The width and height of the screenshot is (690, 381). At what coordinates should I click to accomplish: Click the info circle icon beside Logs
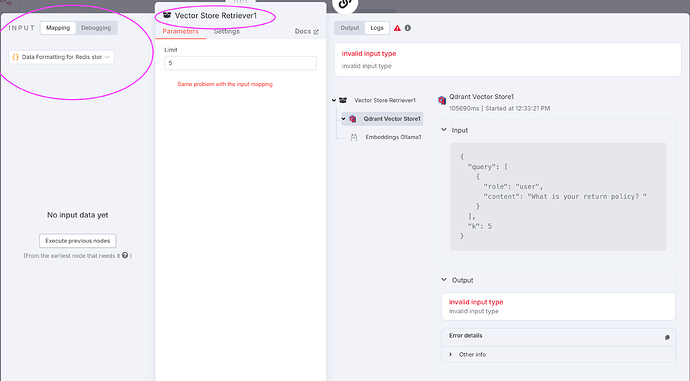pyautogui.click(x=408, y=28)
